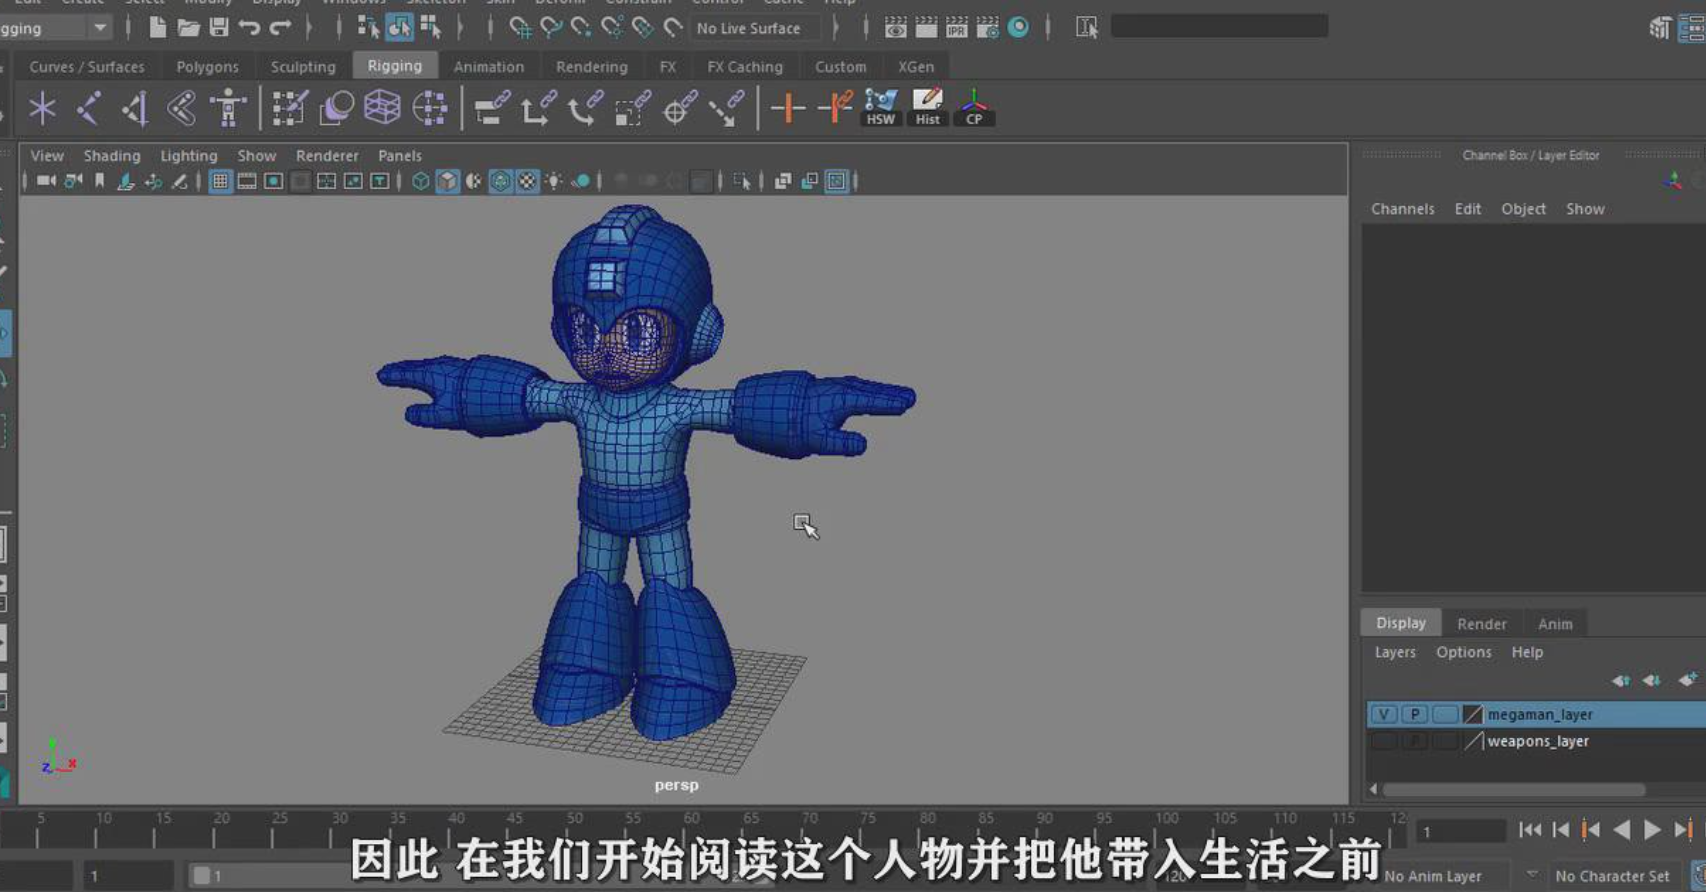1706x892 pixels.
Task: Open Render Settings icon
Action: (x=988, y=28)
